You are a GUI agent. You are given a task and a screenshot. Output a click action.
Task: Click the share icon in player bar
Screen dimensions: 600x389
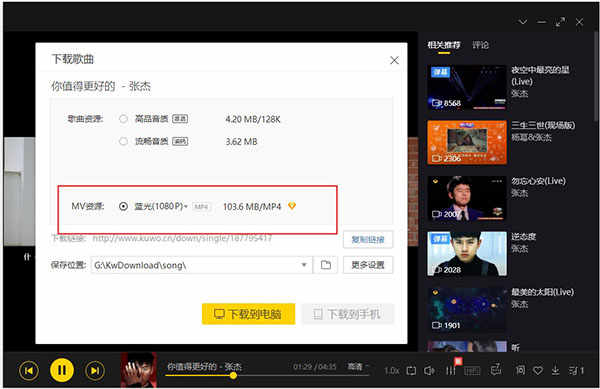point(496,369)
